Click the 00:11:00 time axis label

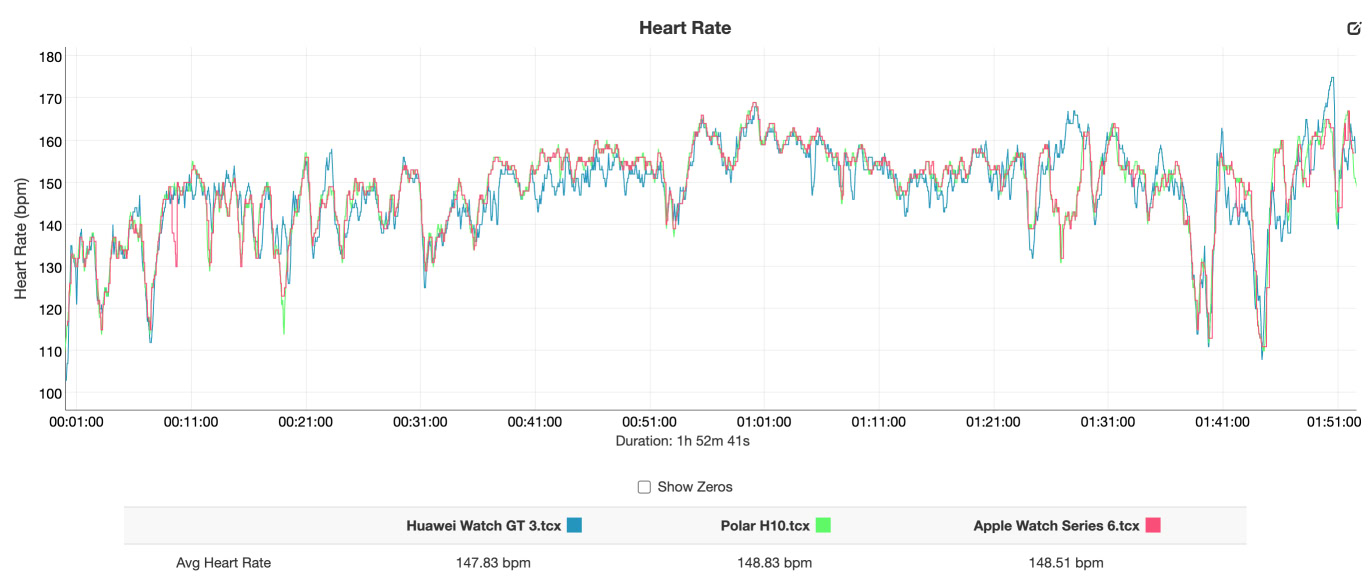pyautogui.click(x=191, y=422)
